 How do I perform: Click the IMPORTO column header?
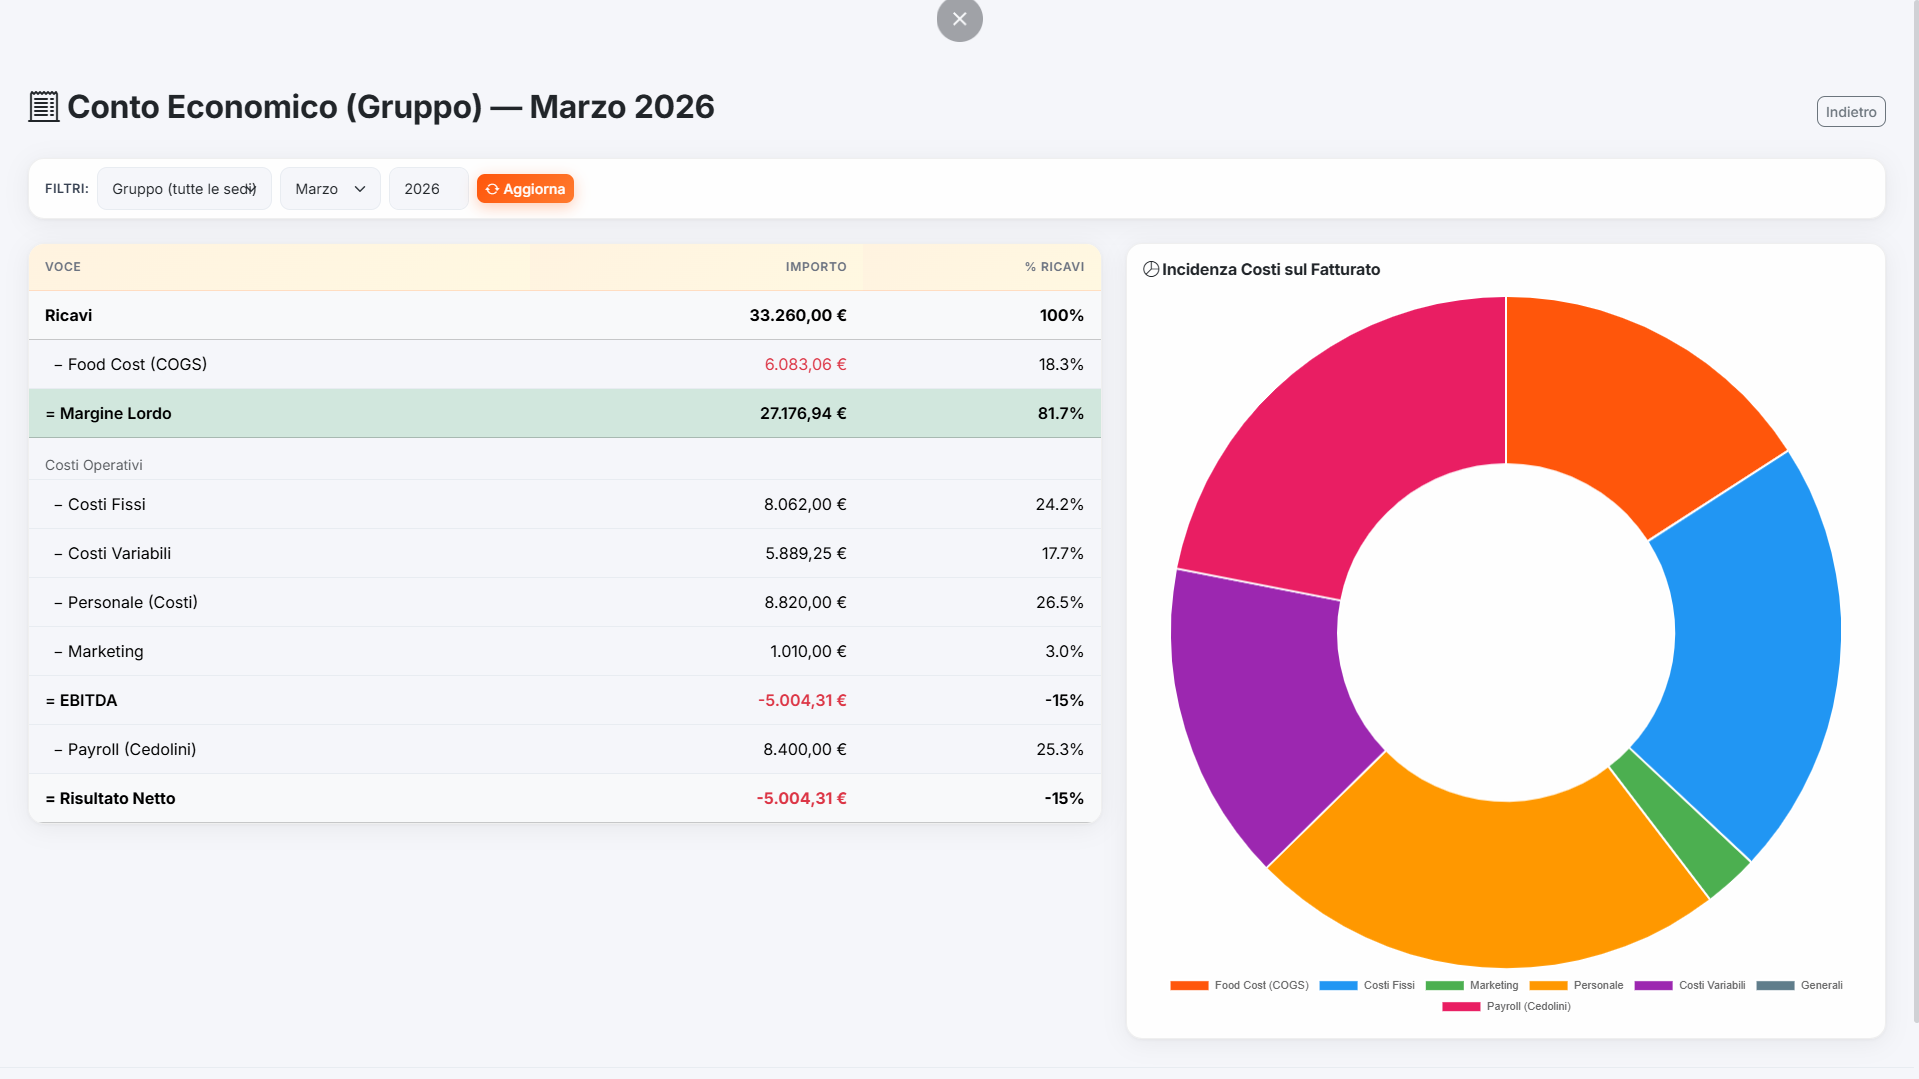tap(815, 267)
